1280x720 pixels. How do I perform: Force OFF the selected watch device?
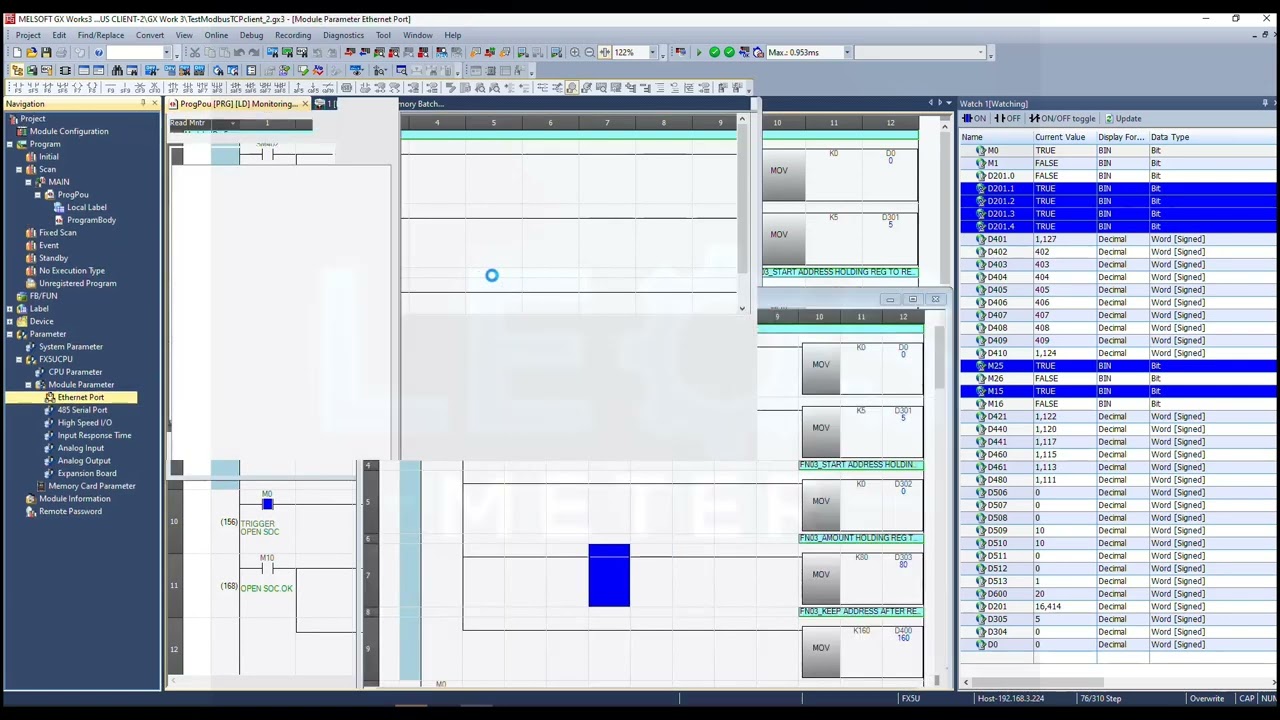1007,119
